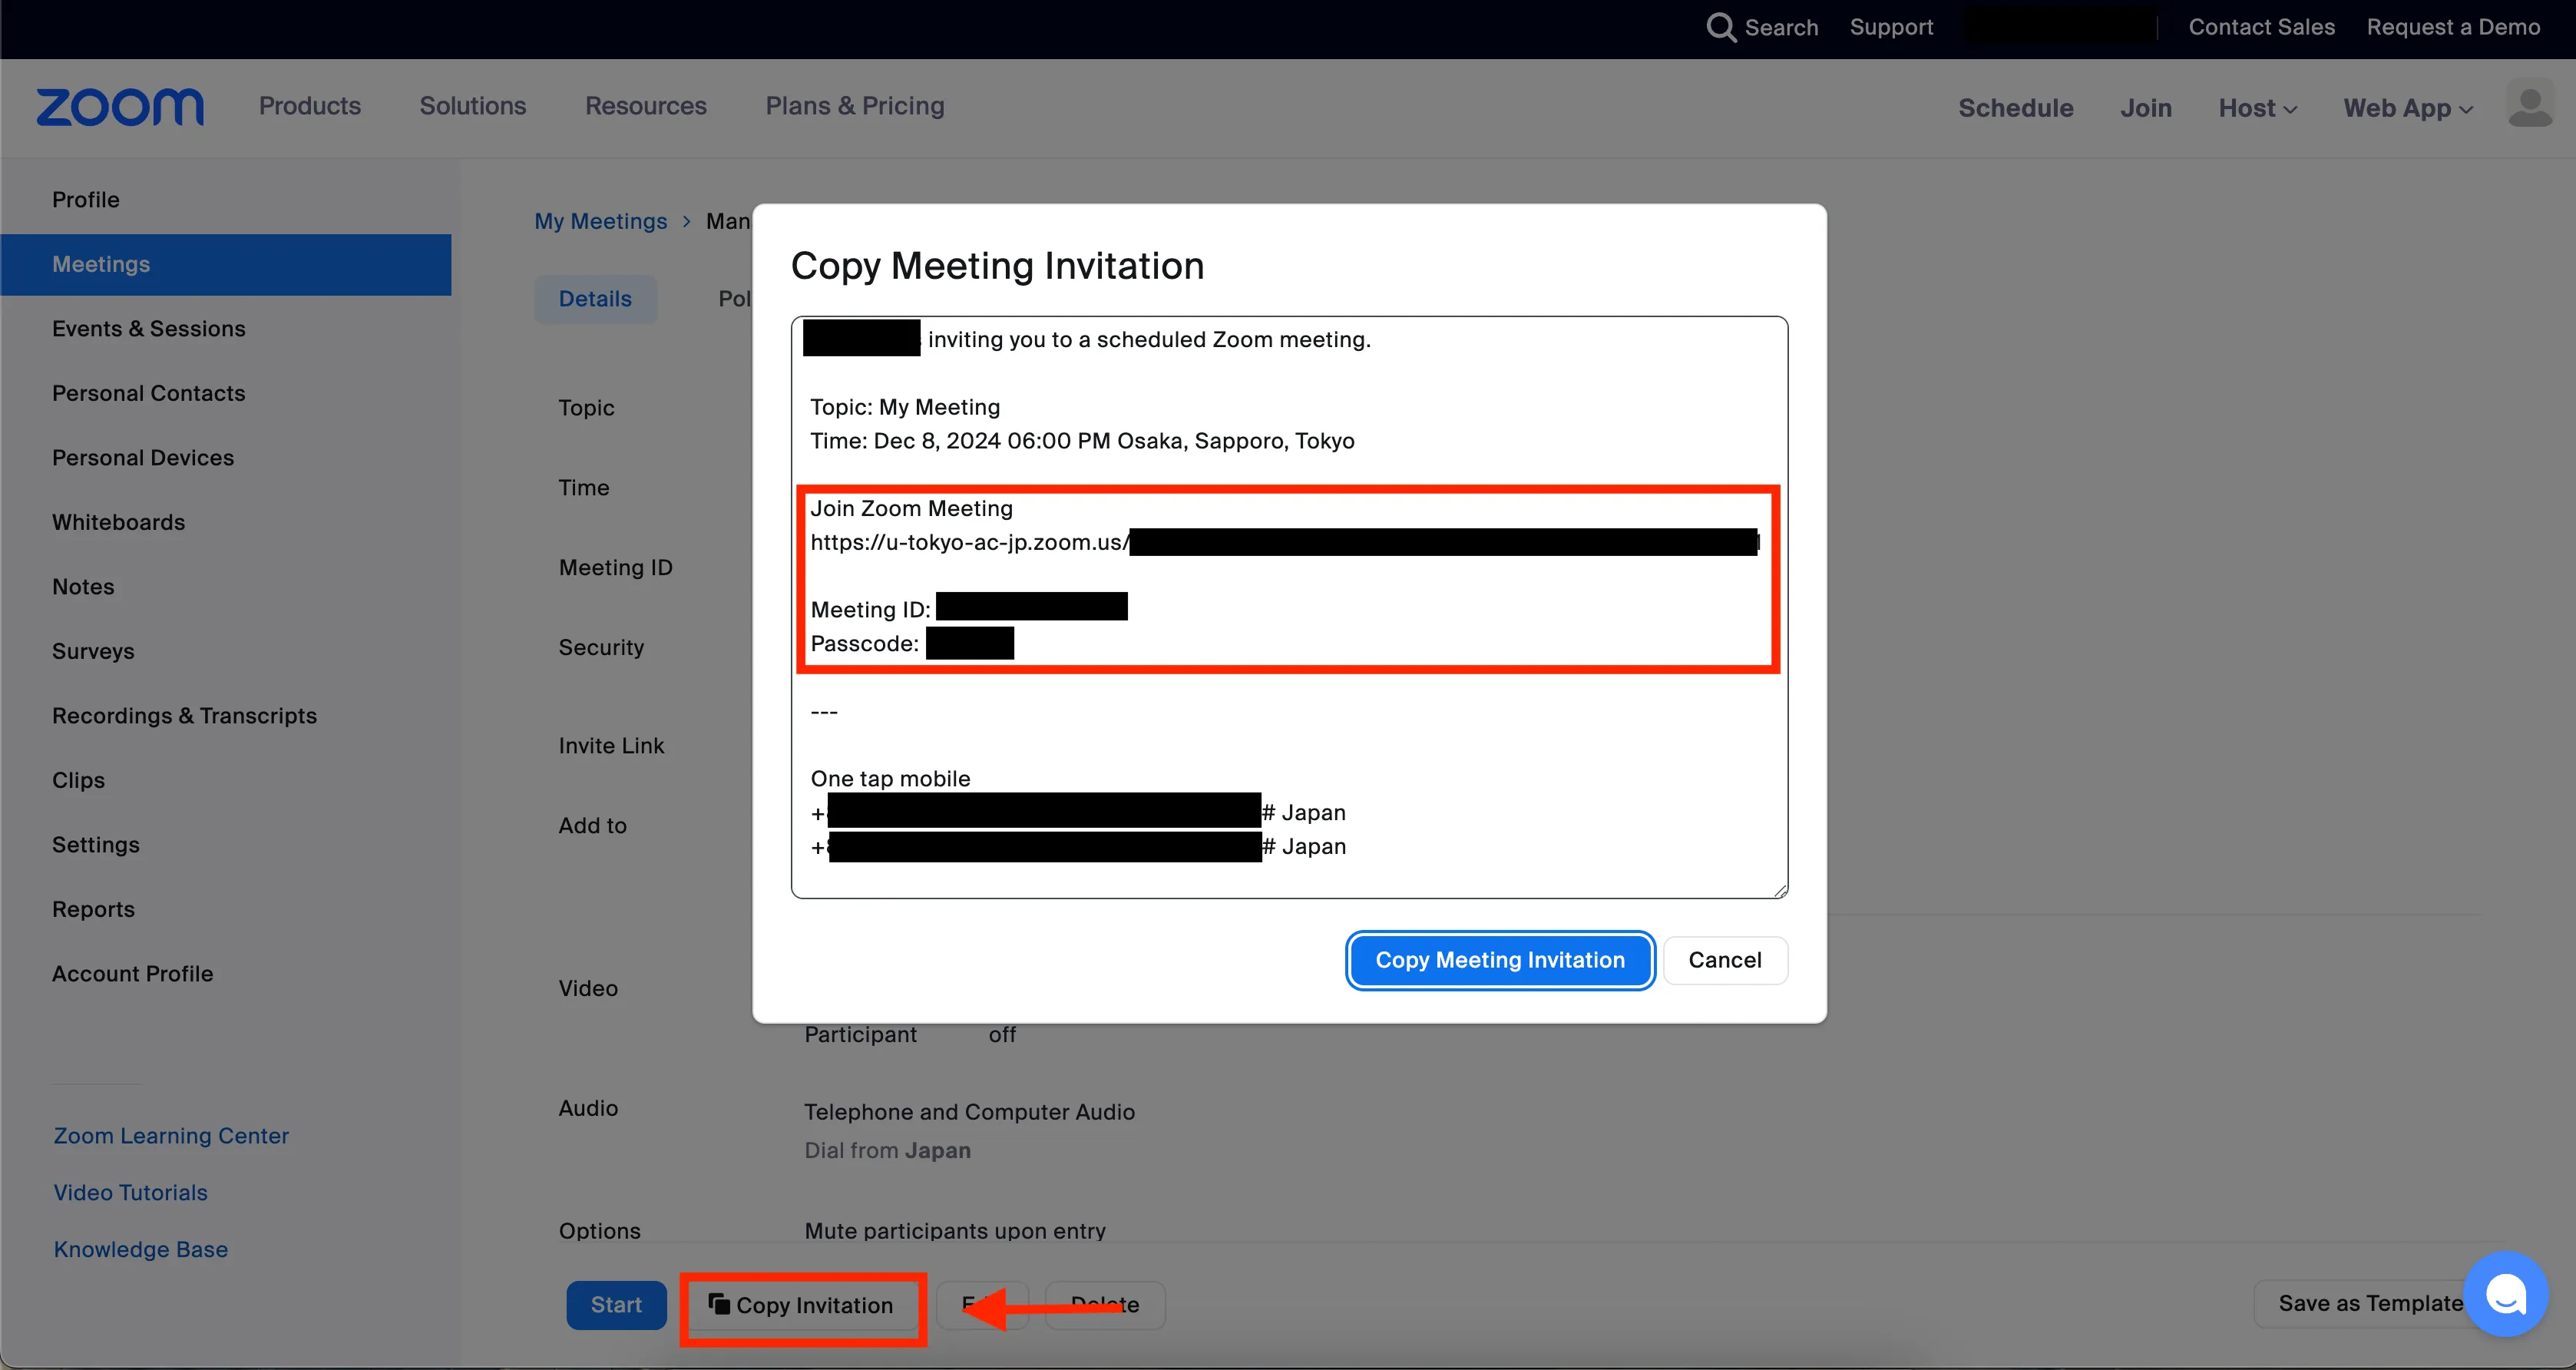Screen dimensions: 2576x1370
Task: Expand the Web App dropdown
Action: (x=2407, y=108)
